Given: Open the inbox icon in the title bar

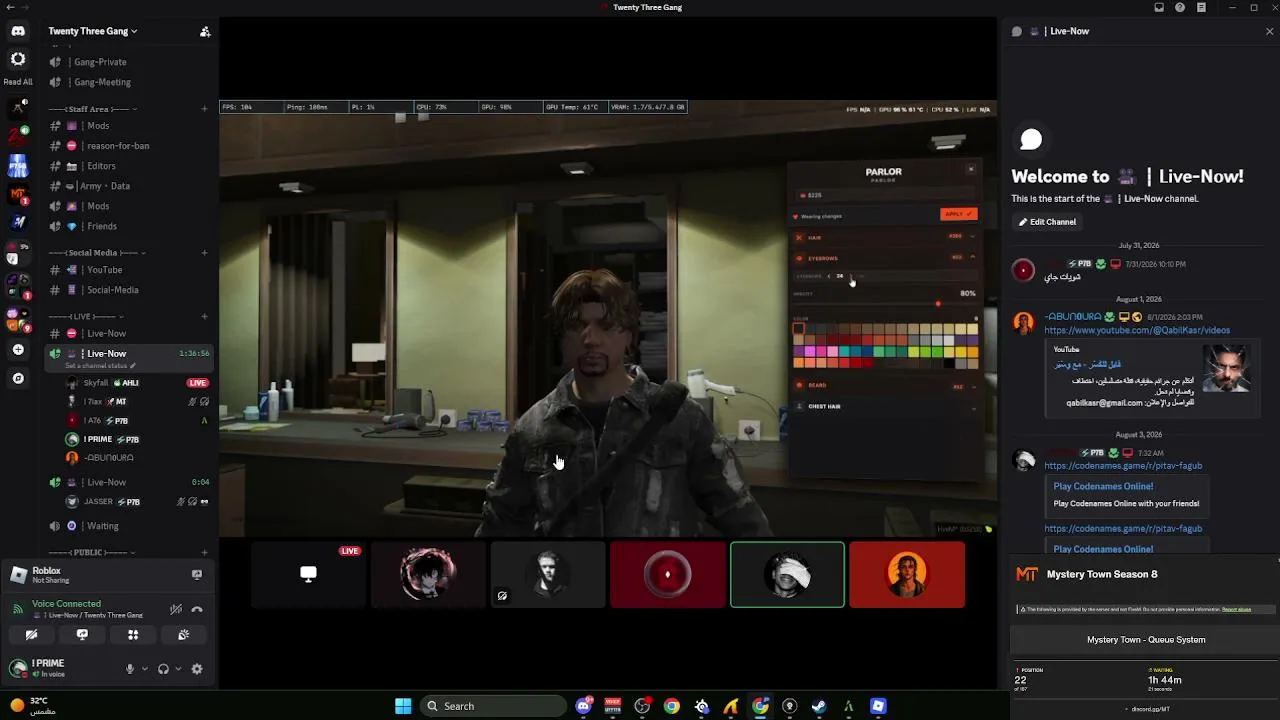Looking at the screenshot, I should [x=1159, y=7].
